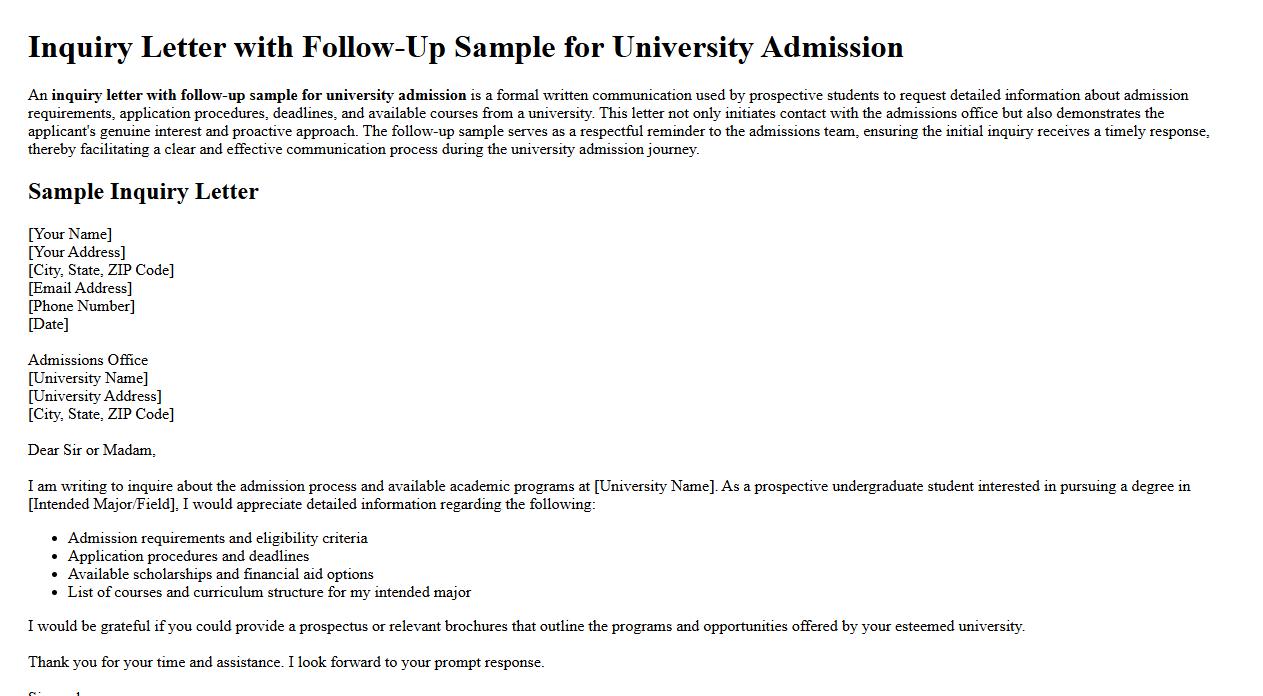Click the [Your Name] placeholder line
This screenshot has height=696, width=1263.
click(x=70, y=234)
